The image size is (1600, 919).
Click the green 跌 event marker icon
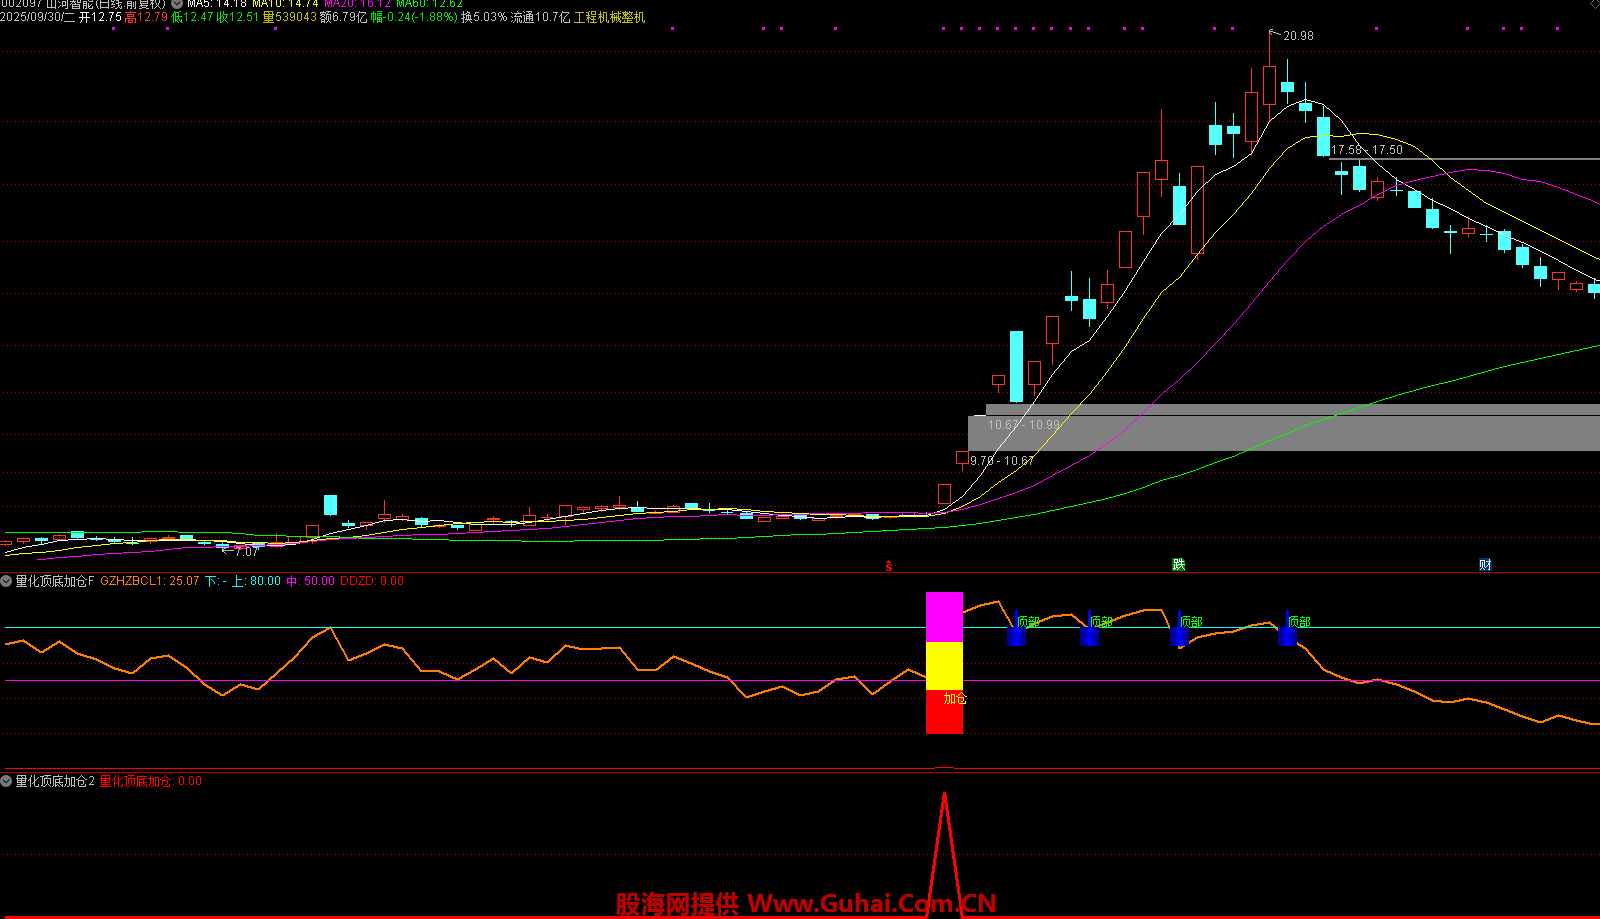pyautogui.click(x=1178, y=565)
